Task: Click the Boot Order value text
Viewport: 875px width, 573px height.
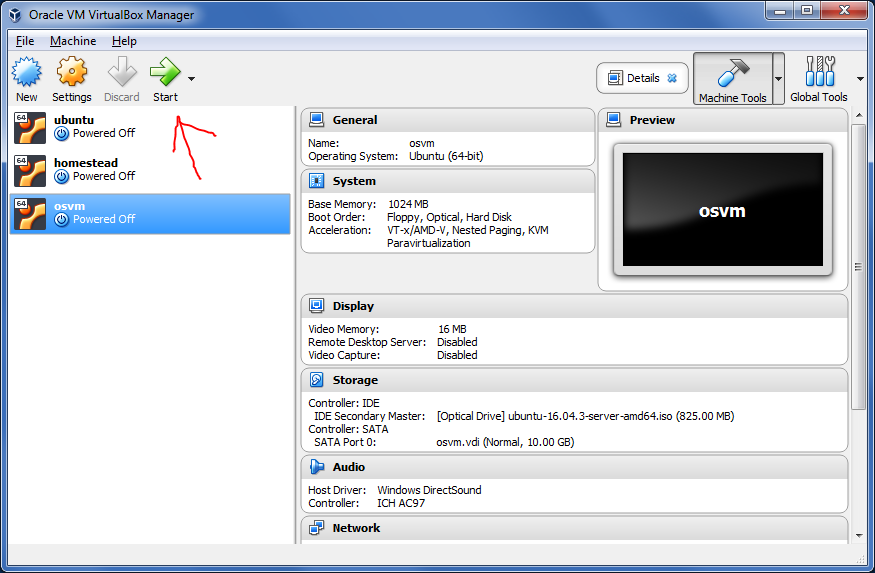Action: [449, 217]
